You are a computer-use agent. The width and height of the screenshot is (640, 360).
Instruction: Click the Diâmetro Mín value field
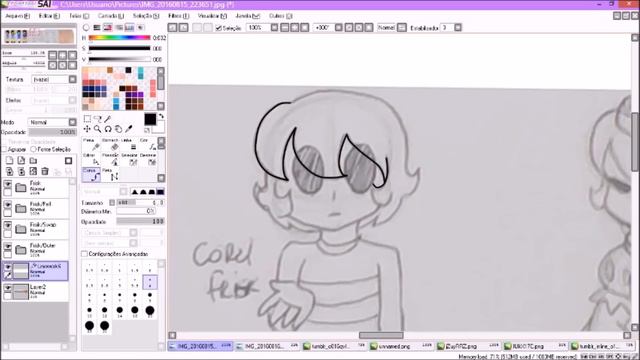(x=136, y=211)
